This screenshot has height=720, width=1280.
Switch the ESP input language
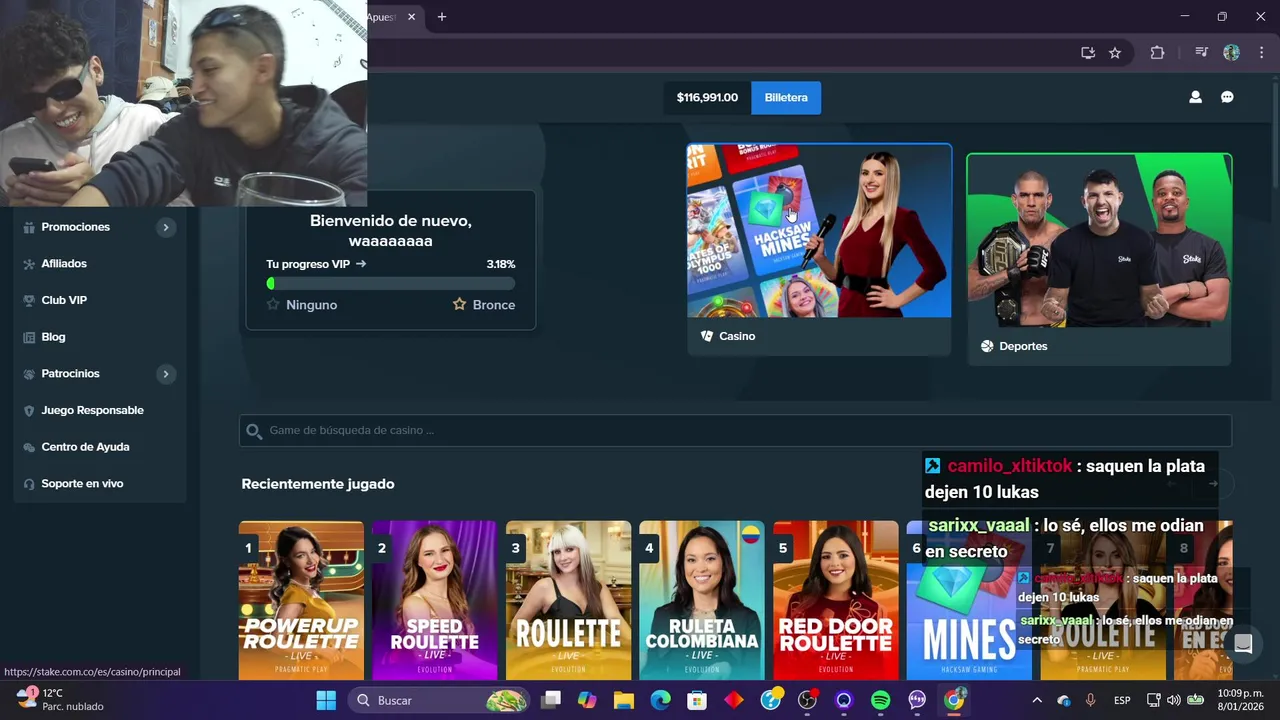click(x=1123, y=700)
